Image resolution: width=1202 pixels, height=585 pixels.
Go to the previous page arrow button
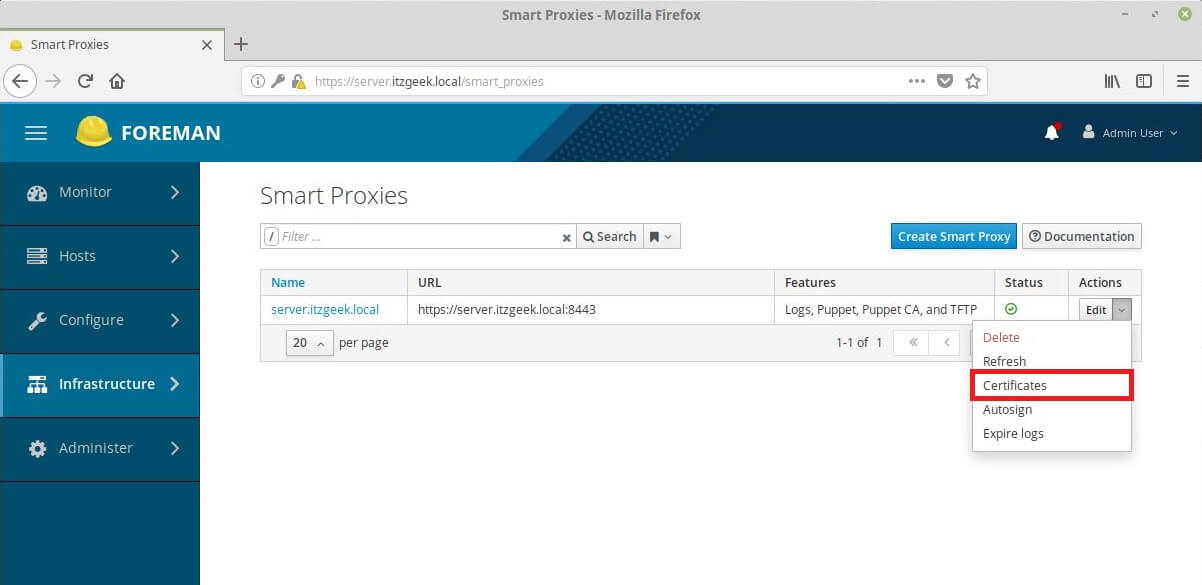click(x=945, y=343)
